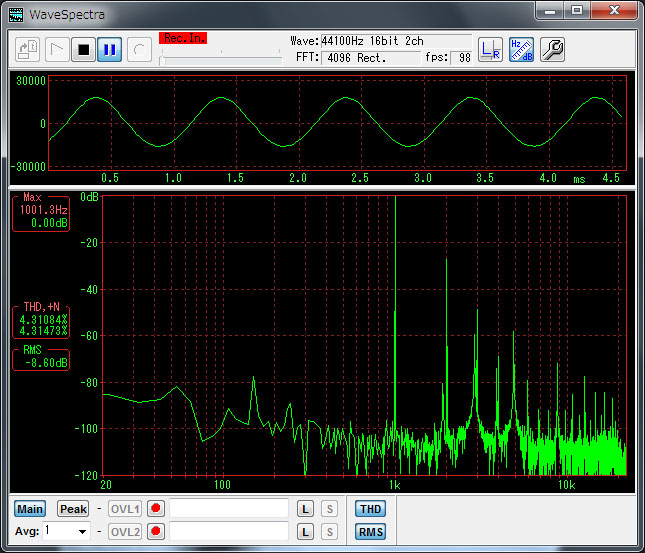Click the OVL1 text input field
The image size is (645, 553).
(229, 509)
